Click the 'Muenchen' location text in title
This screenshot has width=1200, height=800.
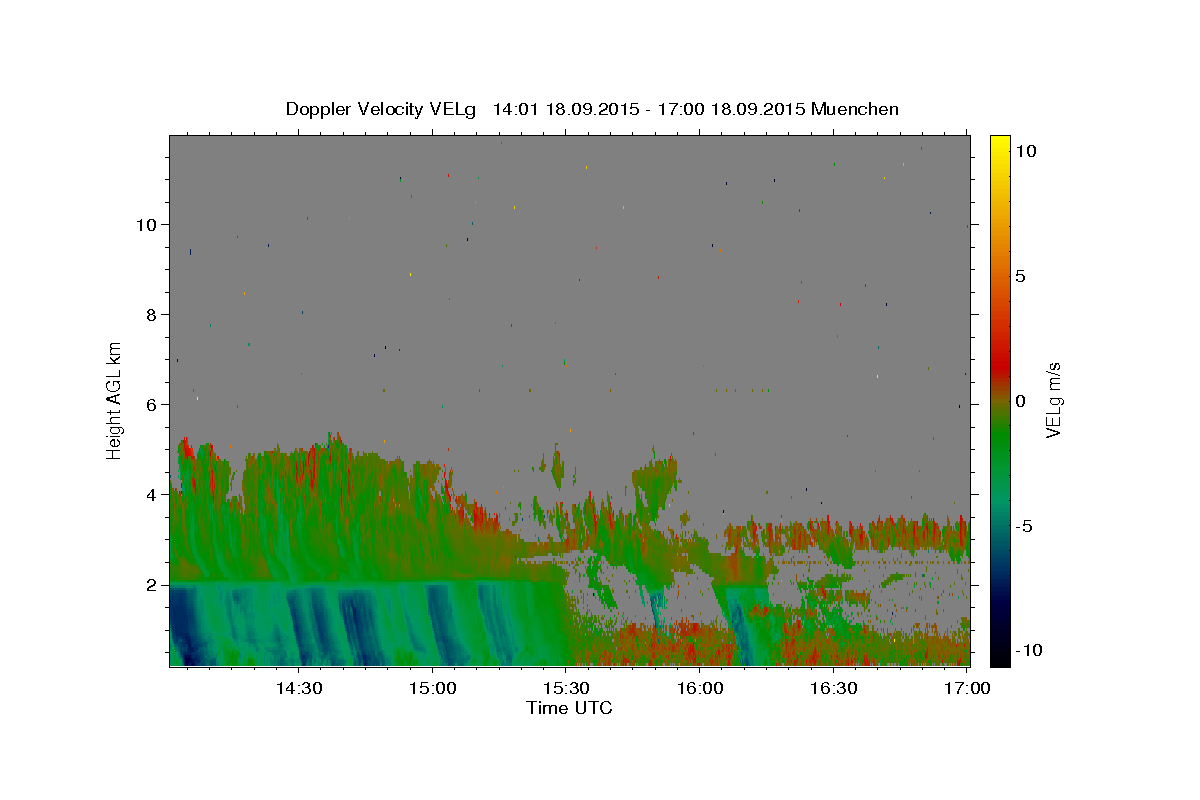coord(855,109)
